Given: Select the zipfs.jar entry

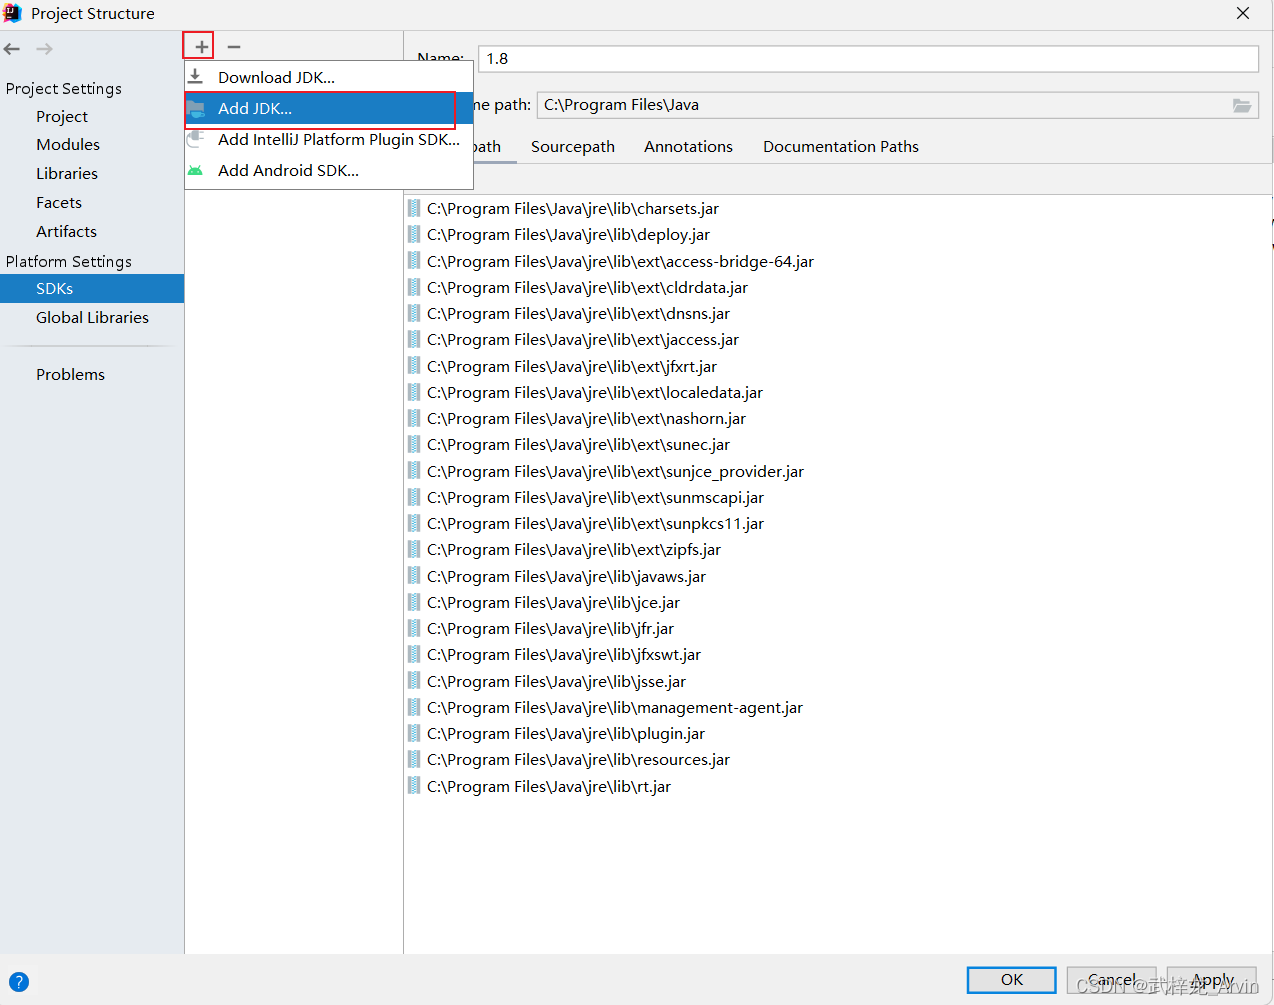Looking at the screenshot, I should [x=574, y=549].
